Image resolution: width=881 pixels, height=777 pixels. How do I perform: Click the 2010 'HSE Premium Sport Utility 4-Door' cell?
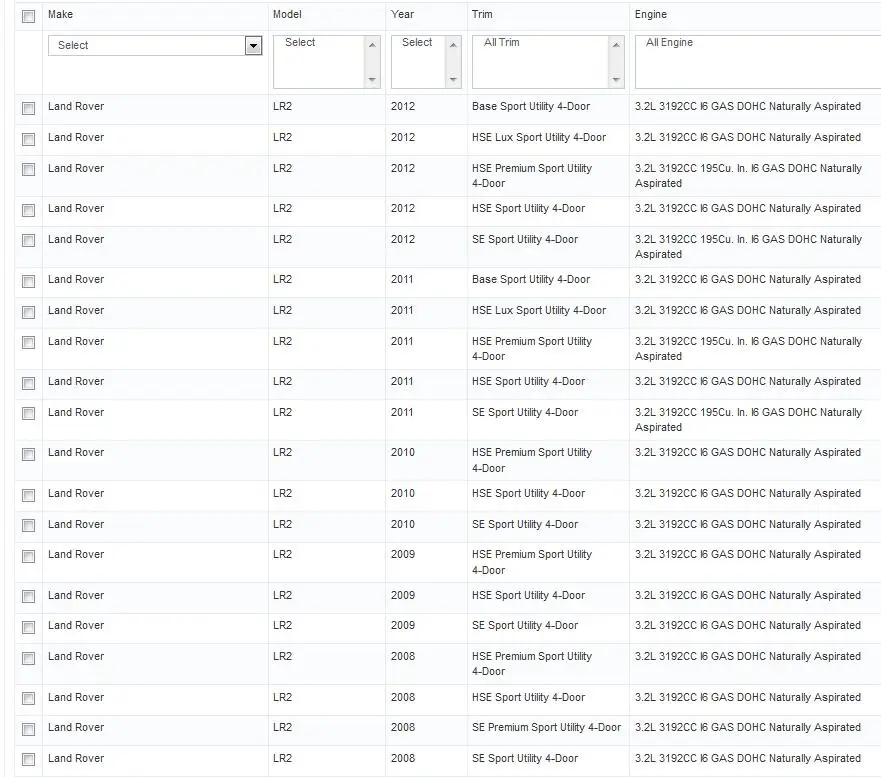(532, 460)
